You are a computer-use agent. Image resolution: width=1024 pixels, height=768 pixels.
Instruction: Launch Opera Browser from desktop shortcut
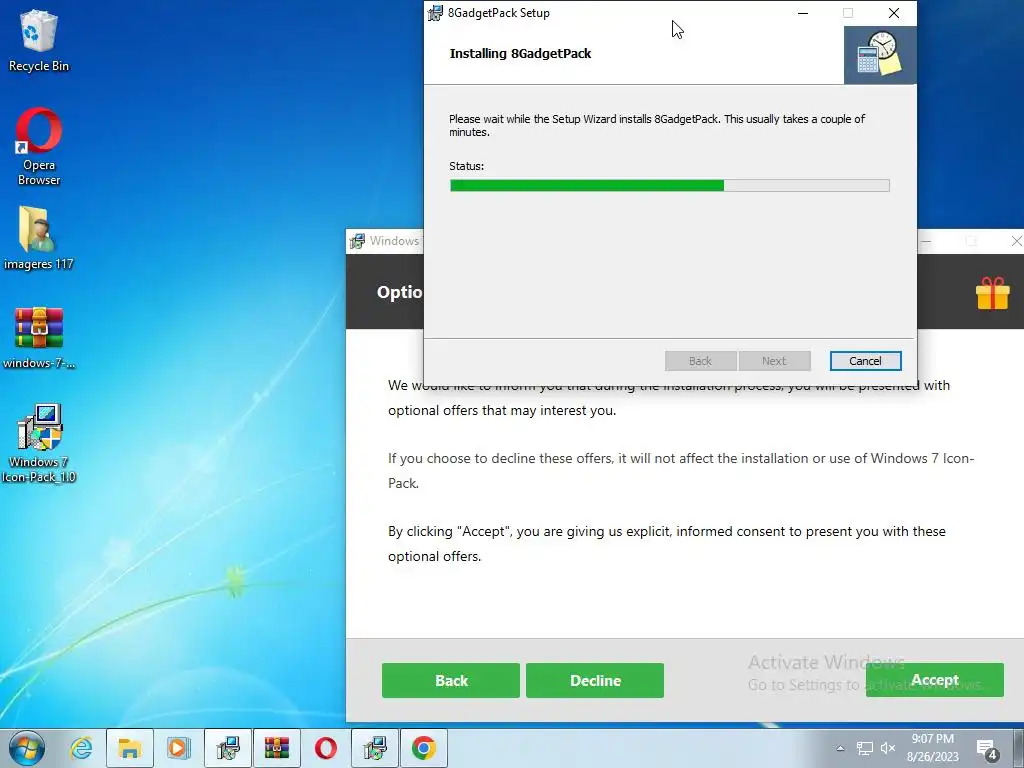point(39,147)
